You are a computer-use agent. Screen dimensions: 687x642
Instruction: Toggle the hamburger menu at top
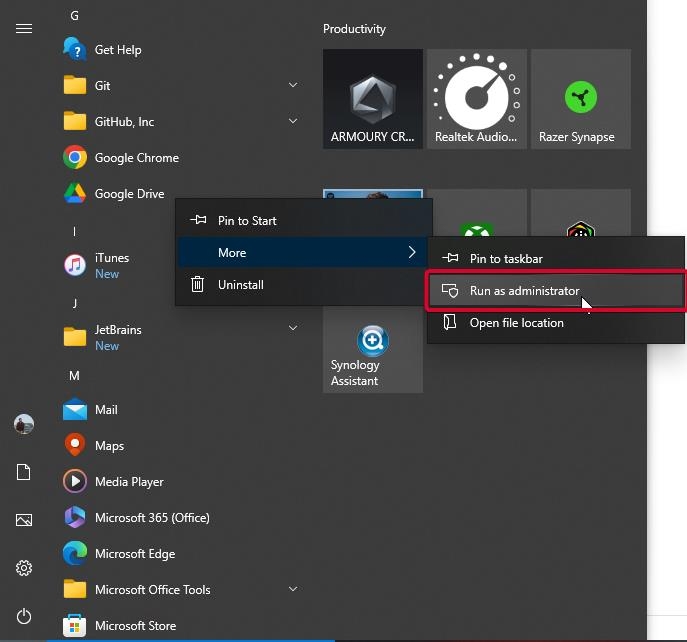click(24, 29)
